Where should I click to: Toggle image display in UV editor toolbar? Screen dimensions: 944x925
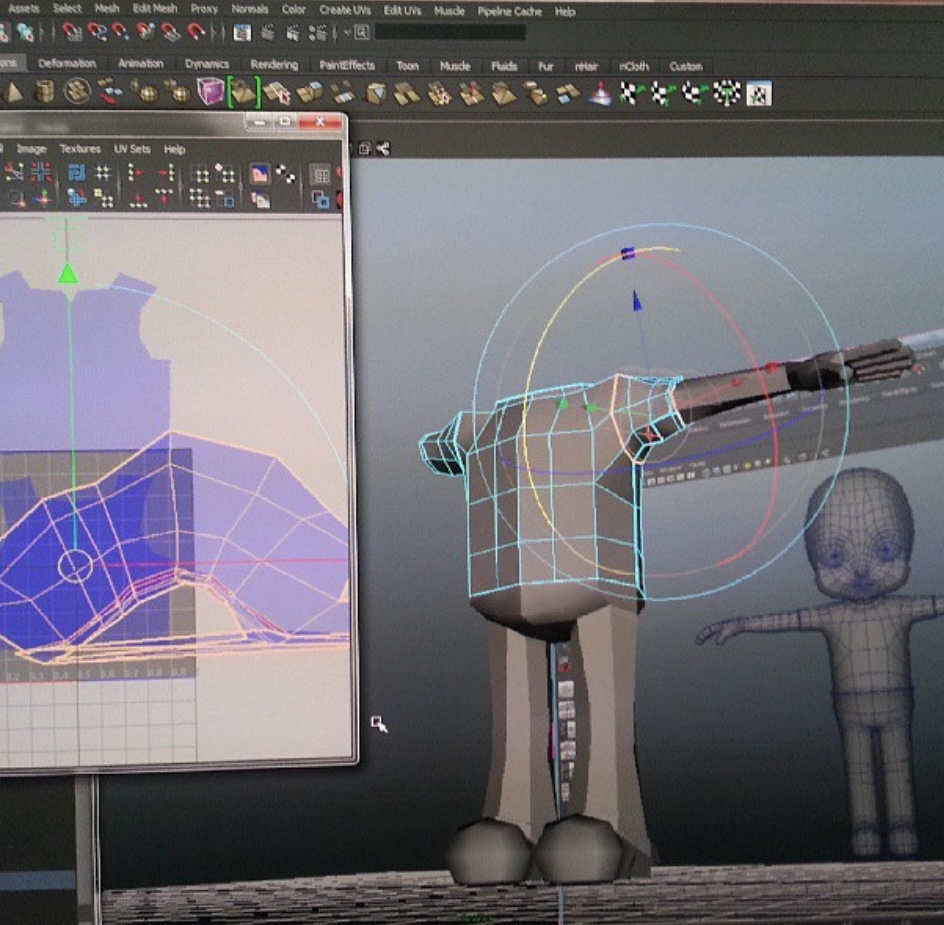pyautogui.click(x=259, y=174)
